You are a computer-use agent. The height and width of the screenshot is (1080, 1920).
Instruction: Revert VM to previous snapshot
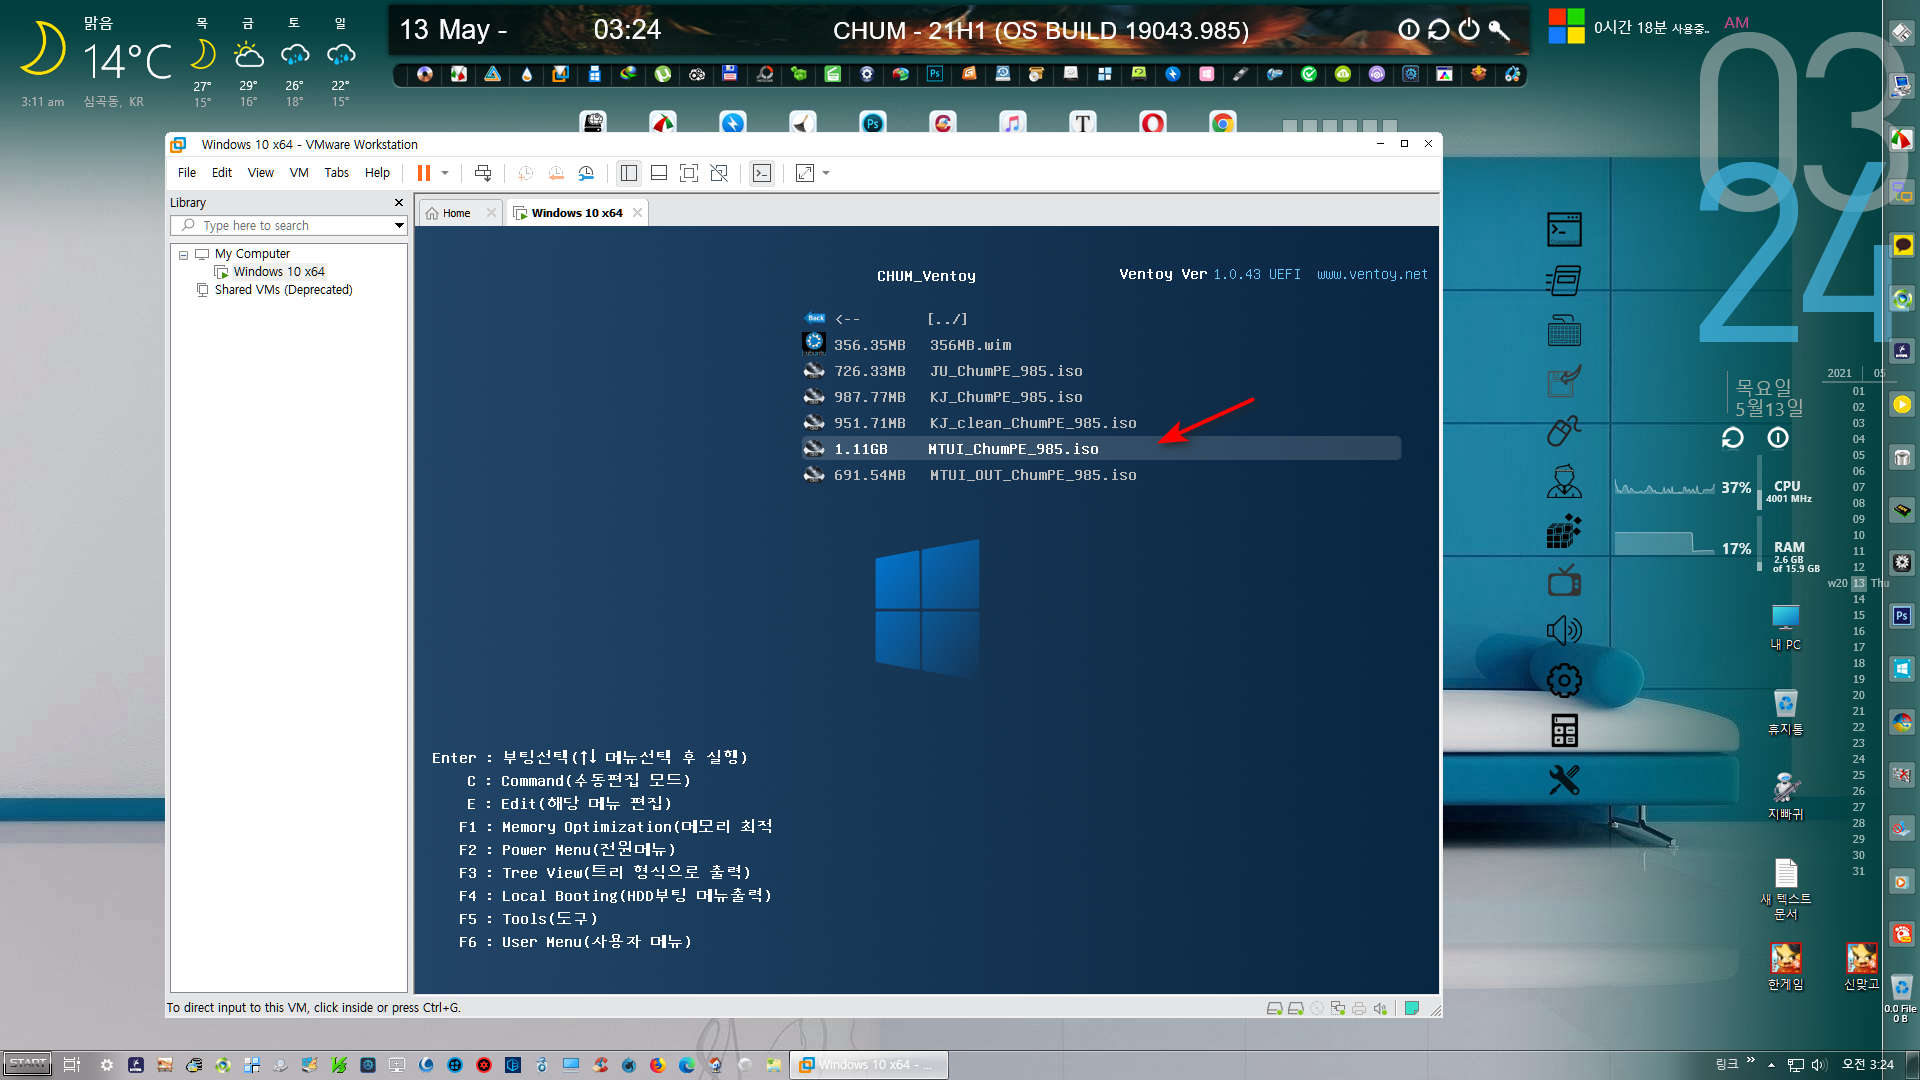pos(556,173)
